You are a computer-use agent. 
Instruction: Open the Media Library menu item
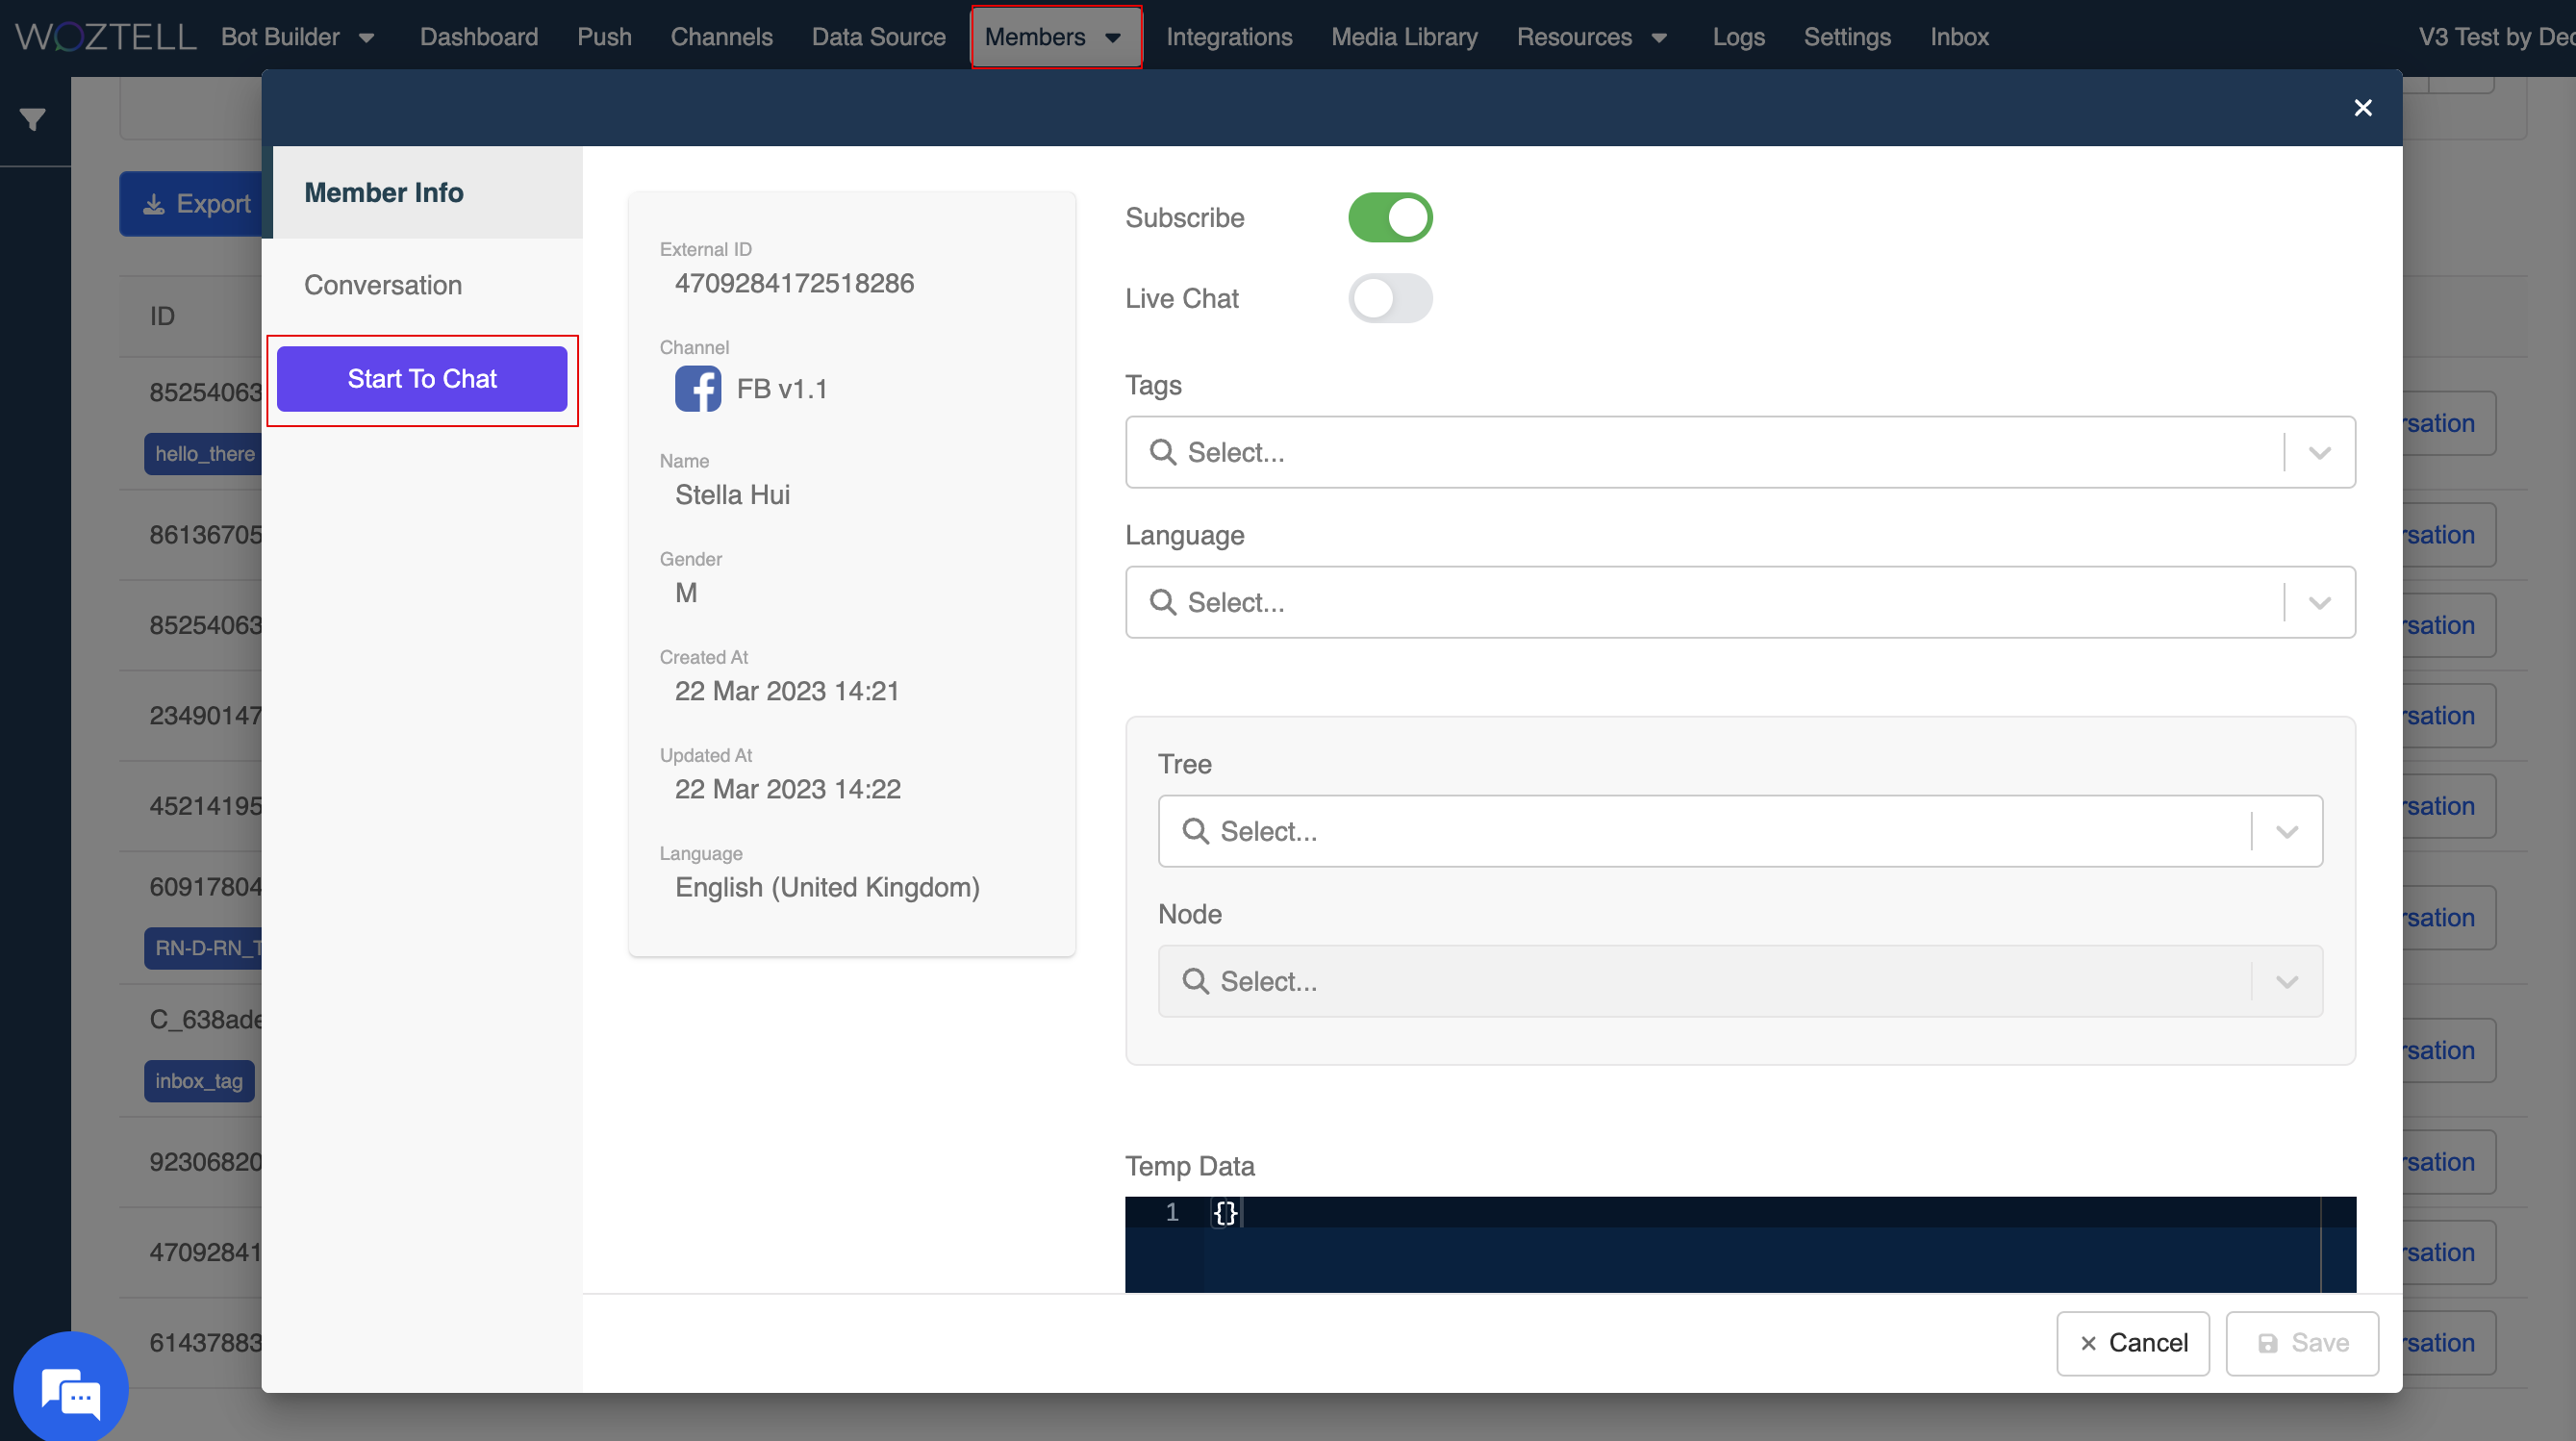pos(1403,37)
